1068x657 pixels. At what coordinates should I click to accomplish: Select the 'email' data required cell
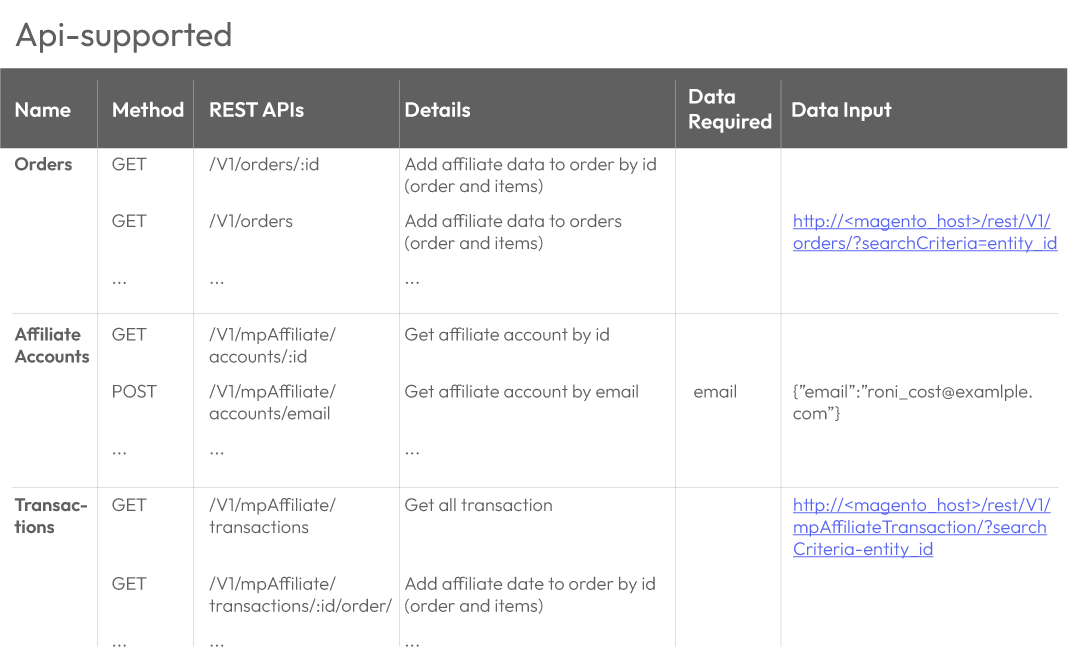[715, 391]
